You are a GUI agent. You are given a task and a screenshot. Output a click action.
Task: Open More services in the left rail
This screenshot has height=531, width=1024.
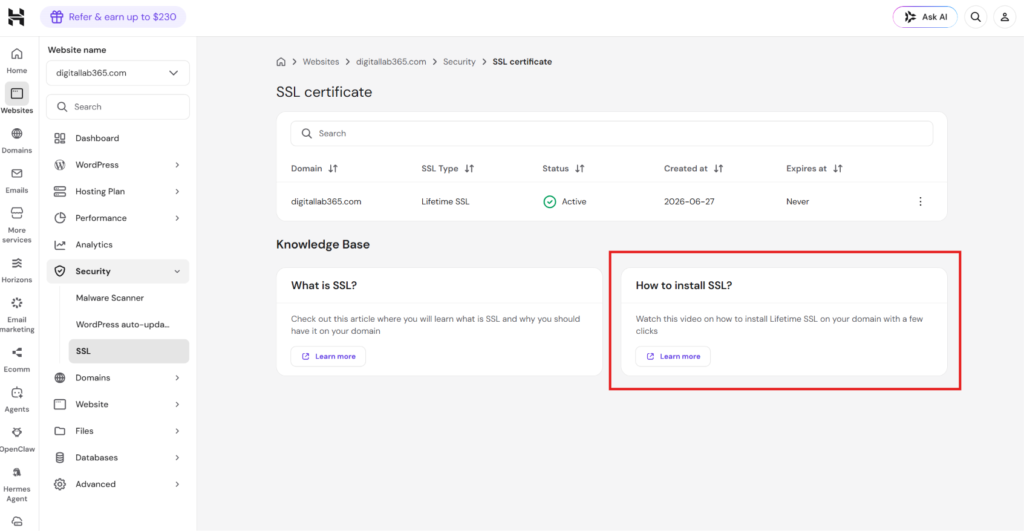(17, 225)
